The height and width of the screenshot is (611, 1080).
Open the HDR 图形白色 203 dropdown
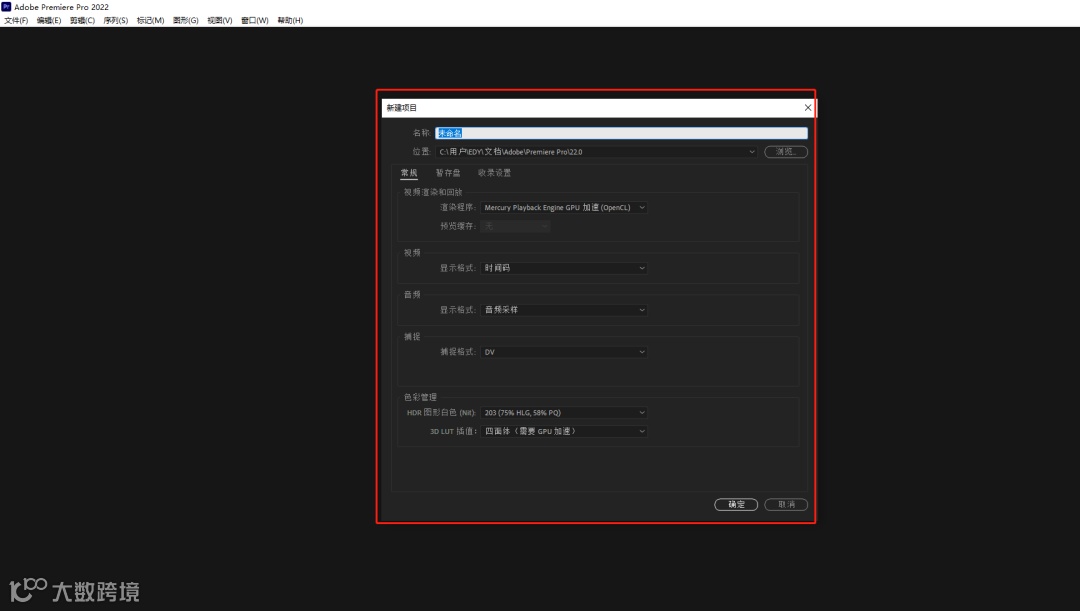563,413
